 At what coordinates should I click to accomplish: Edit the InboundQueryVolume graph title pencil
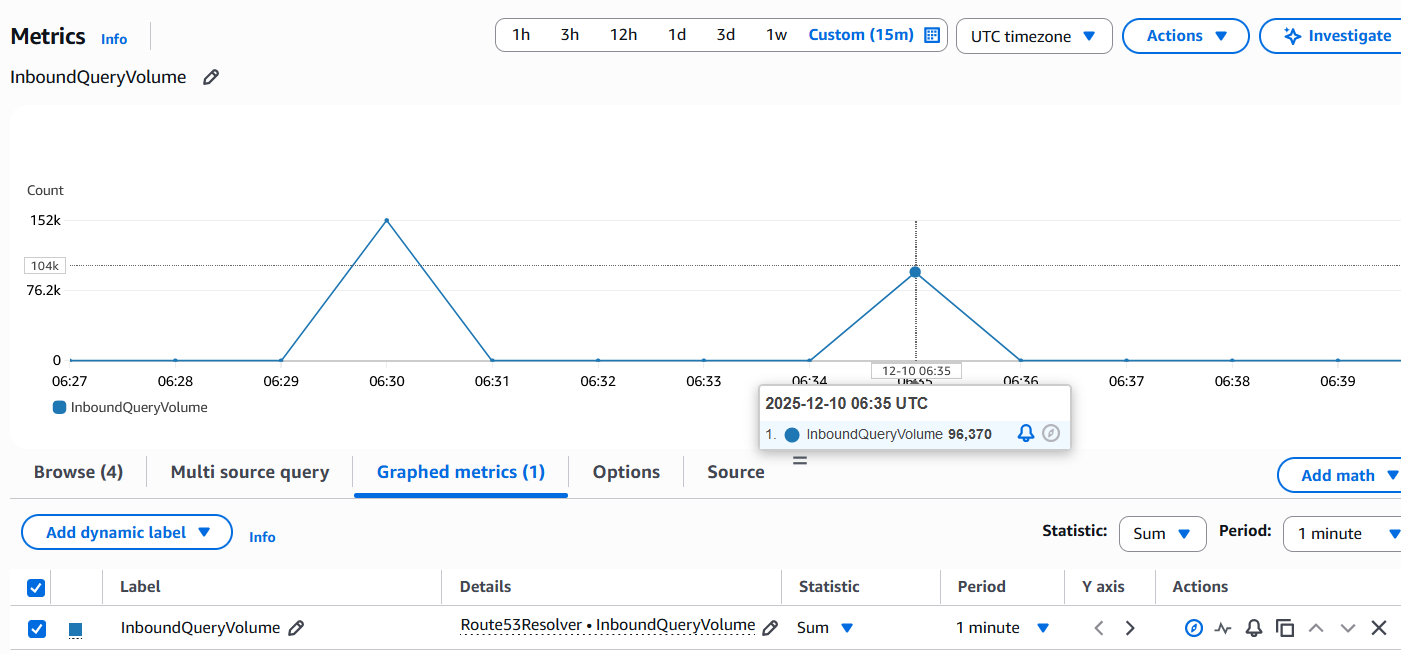211,77
